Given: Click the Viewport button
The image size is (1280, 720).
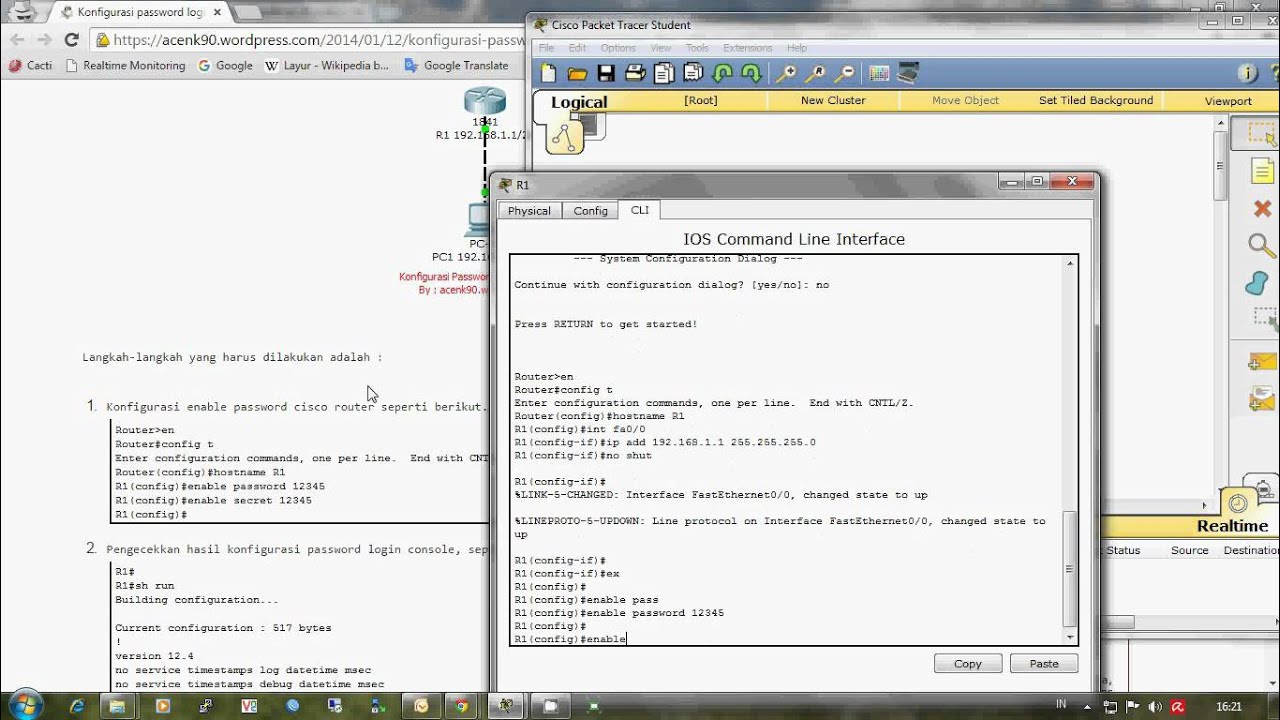Looking at the screenshot, I should click(x=1228, y=101).
